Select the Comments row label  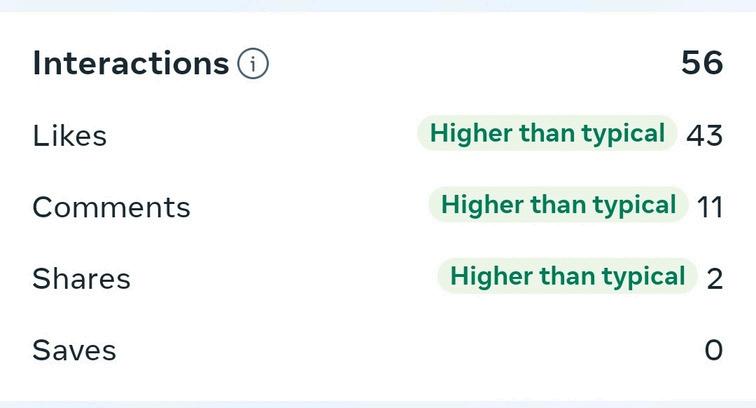point(111,207)
